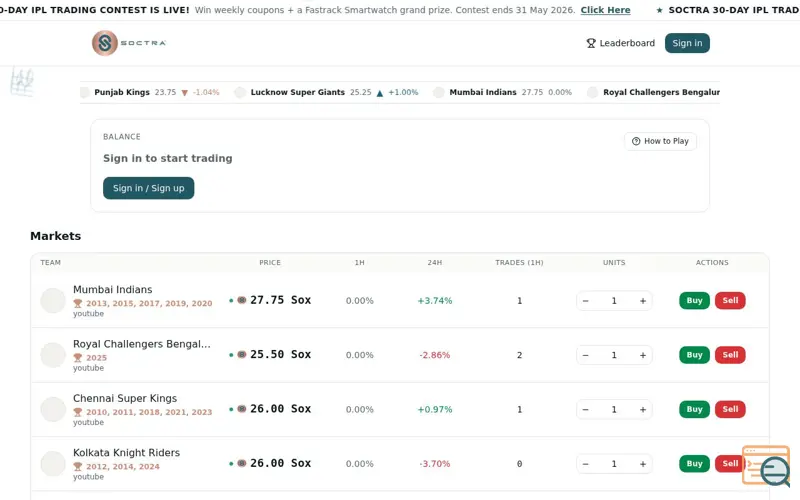800x500 pixels.
Task: Click Mumbai Indians units value field
Action: pyautogui.click(x=614, y=301)
